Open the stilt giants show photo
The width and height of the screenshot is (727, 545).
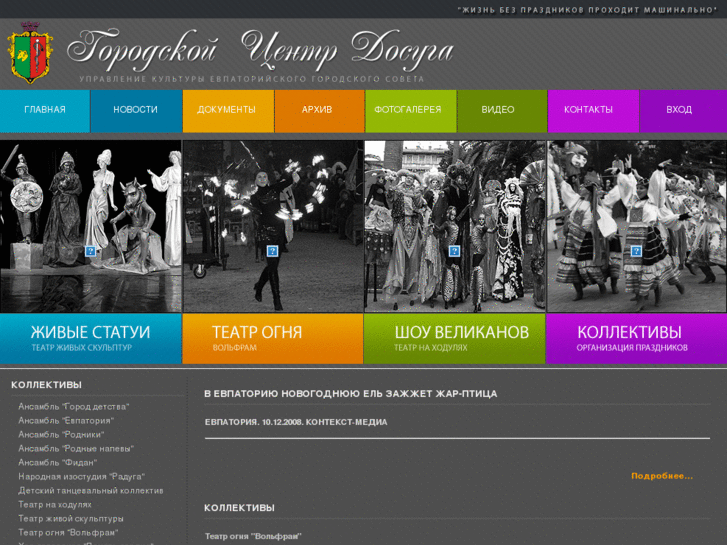coord(455,226)
